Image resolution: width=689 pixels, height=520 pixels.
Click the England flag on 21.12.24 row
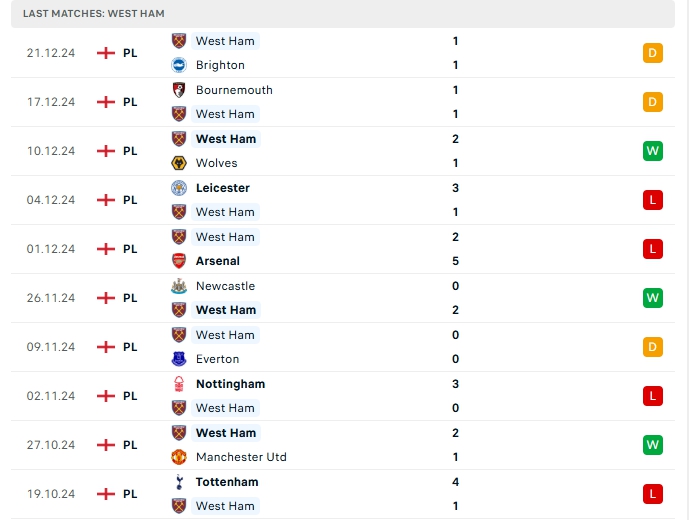[x=106, y=53]
